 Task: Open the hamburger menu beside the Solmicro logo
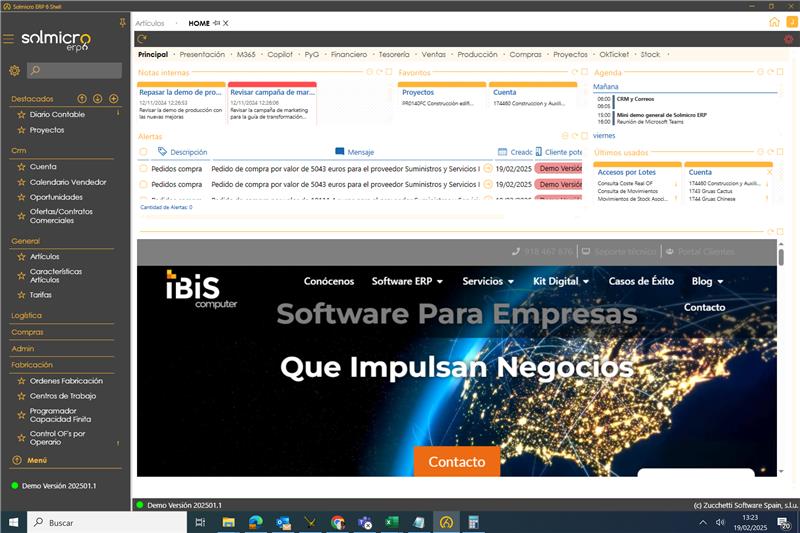(8, 39)
